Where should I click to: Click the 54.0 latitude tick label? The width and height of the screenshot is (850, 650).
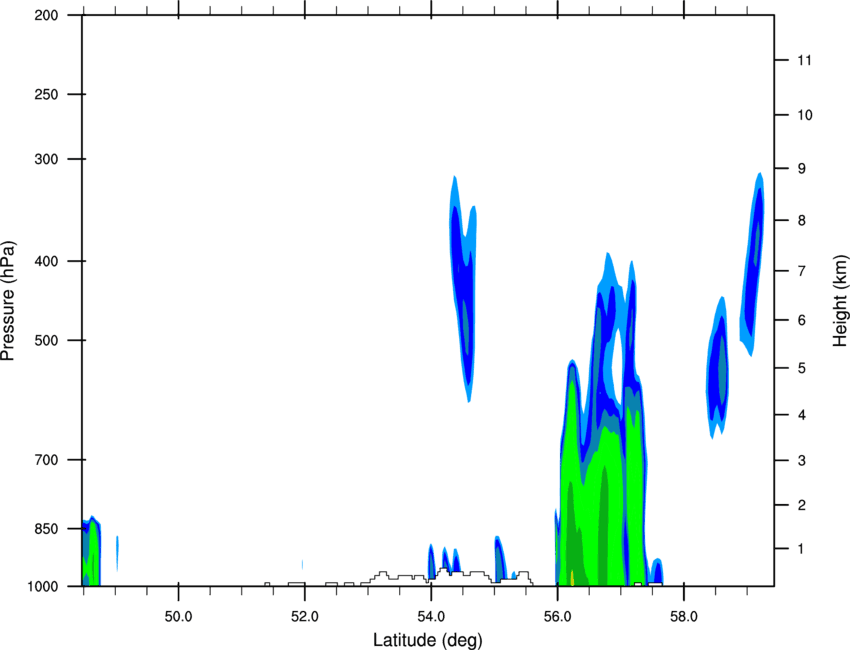(431, 617)
